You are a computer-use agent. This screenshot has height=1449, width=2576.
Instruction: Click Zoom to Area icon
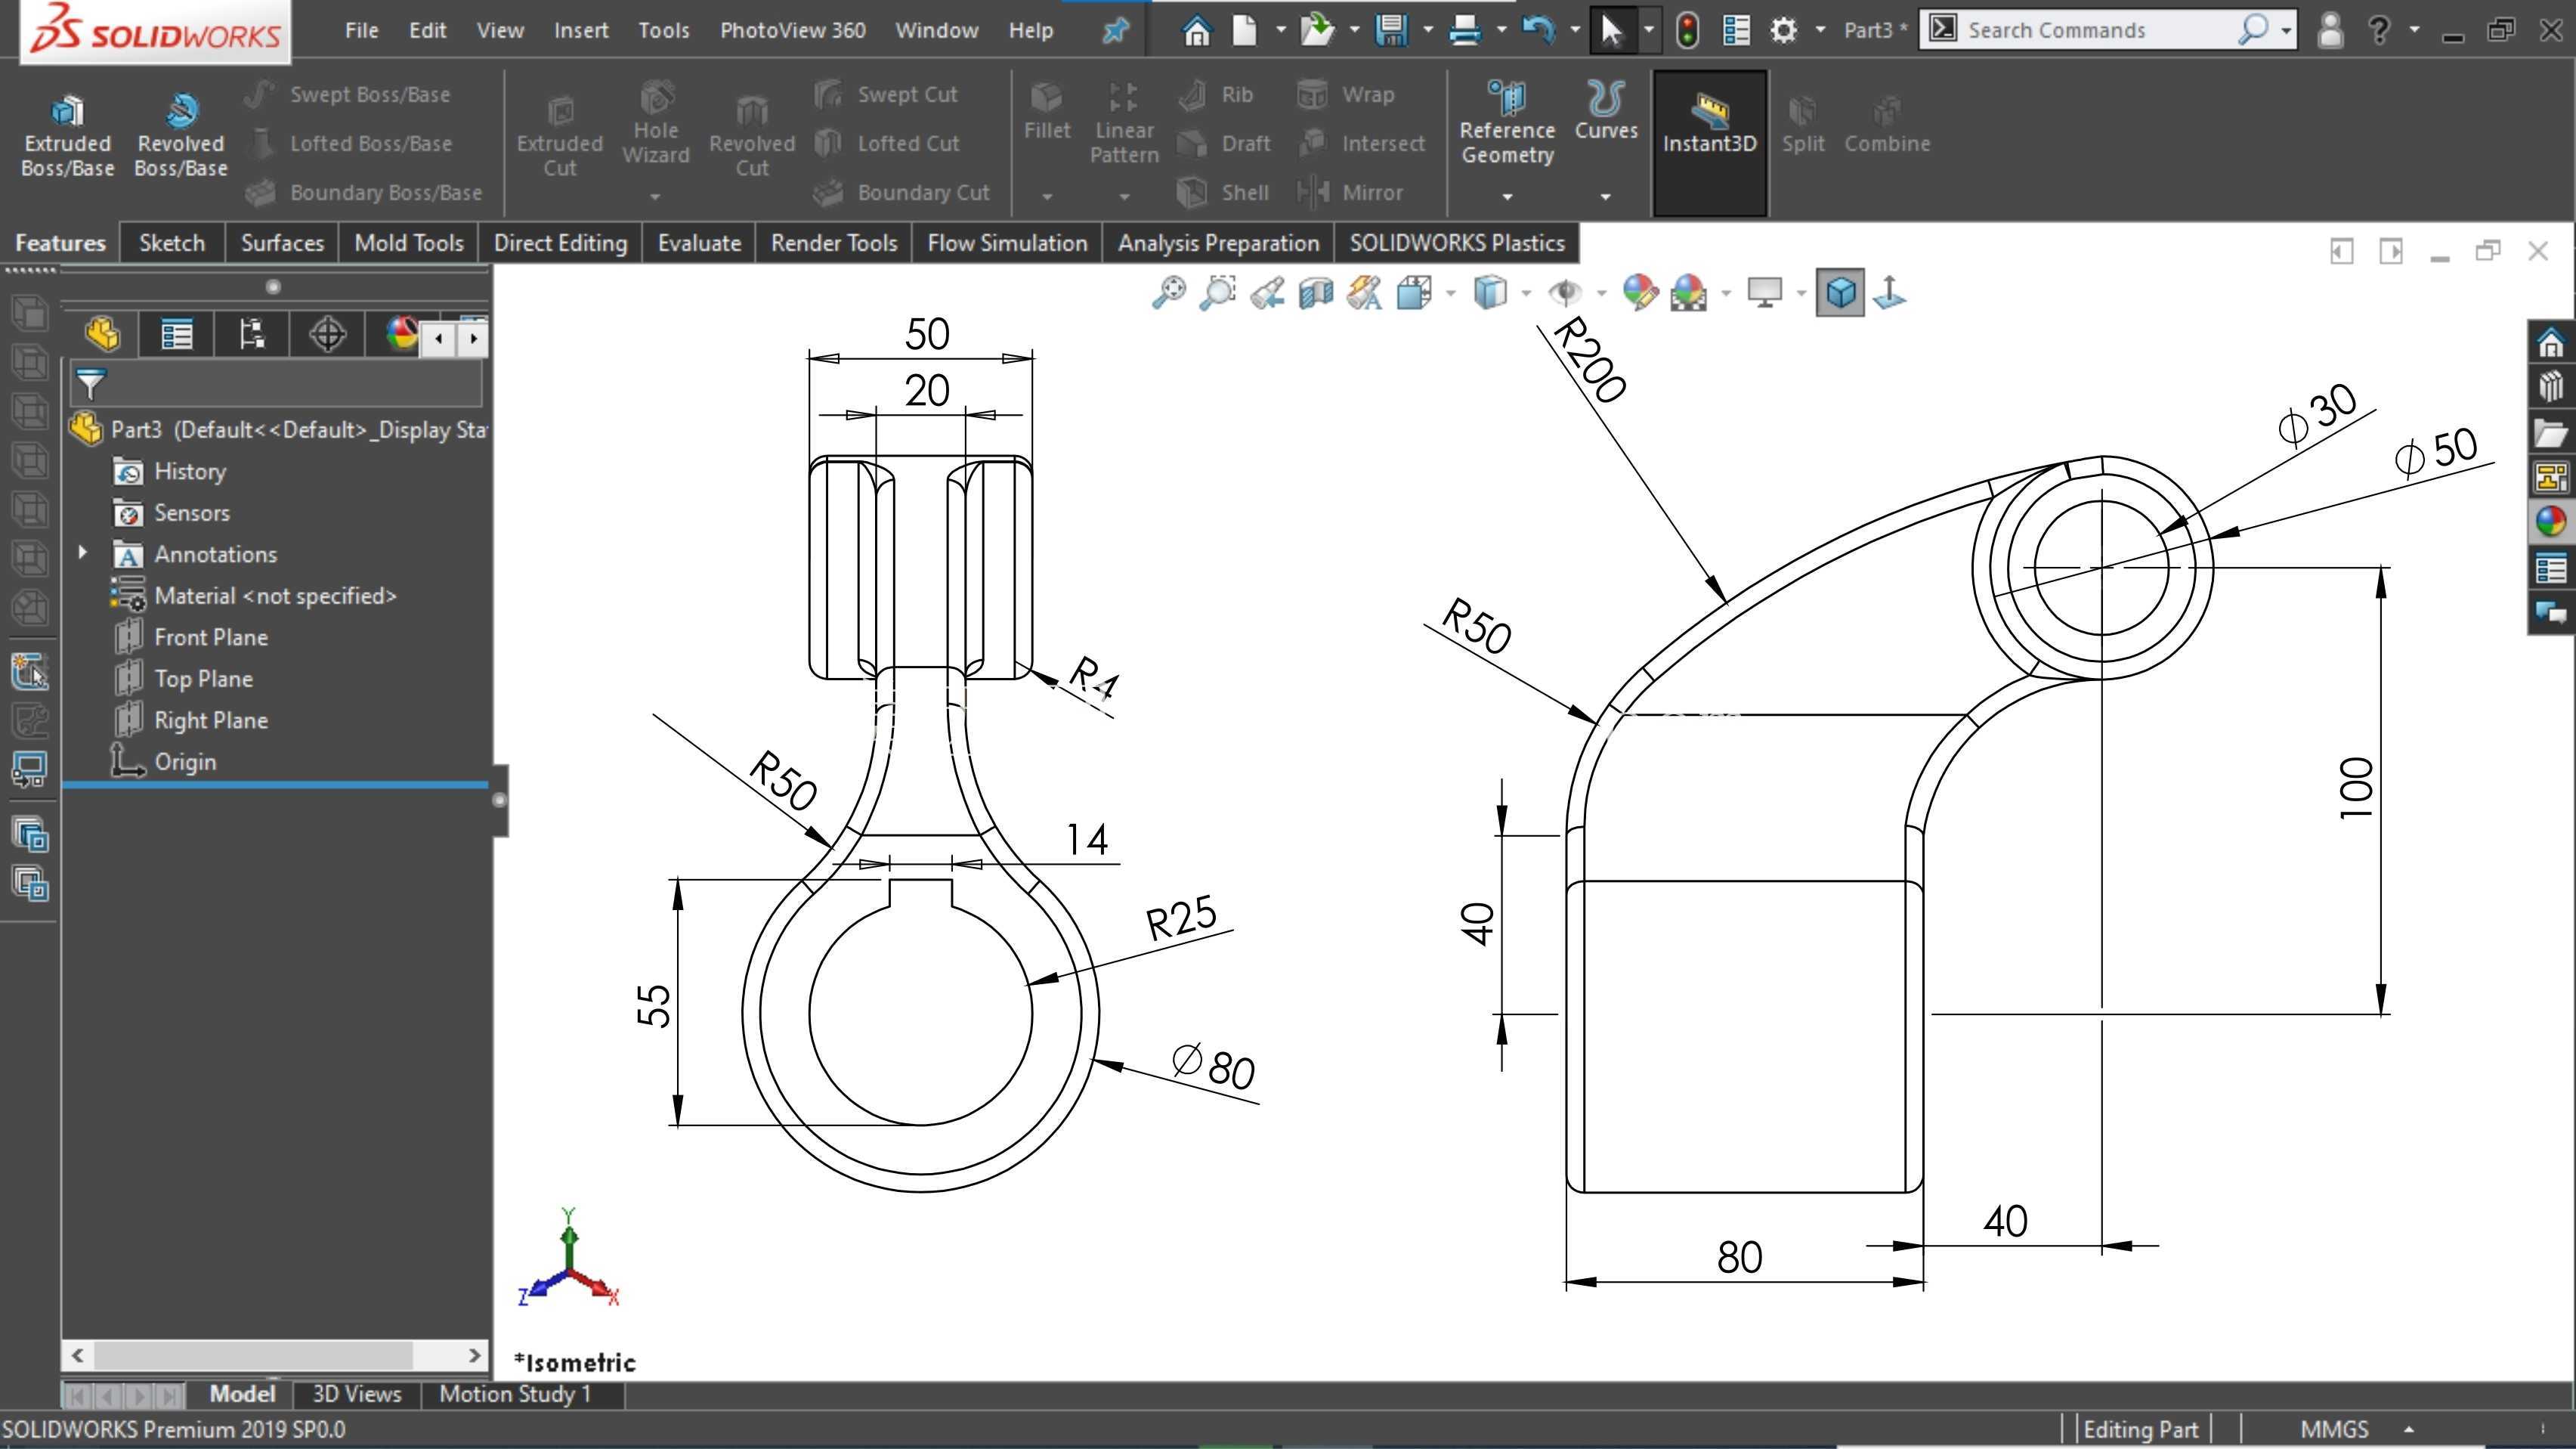click(1217, 293)
